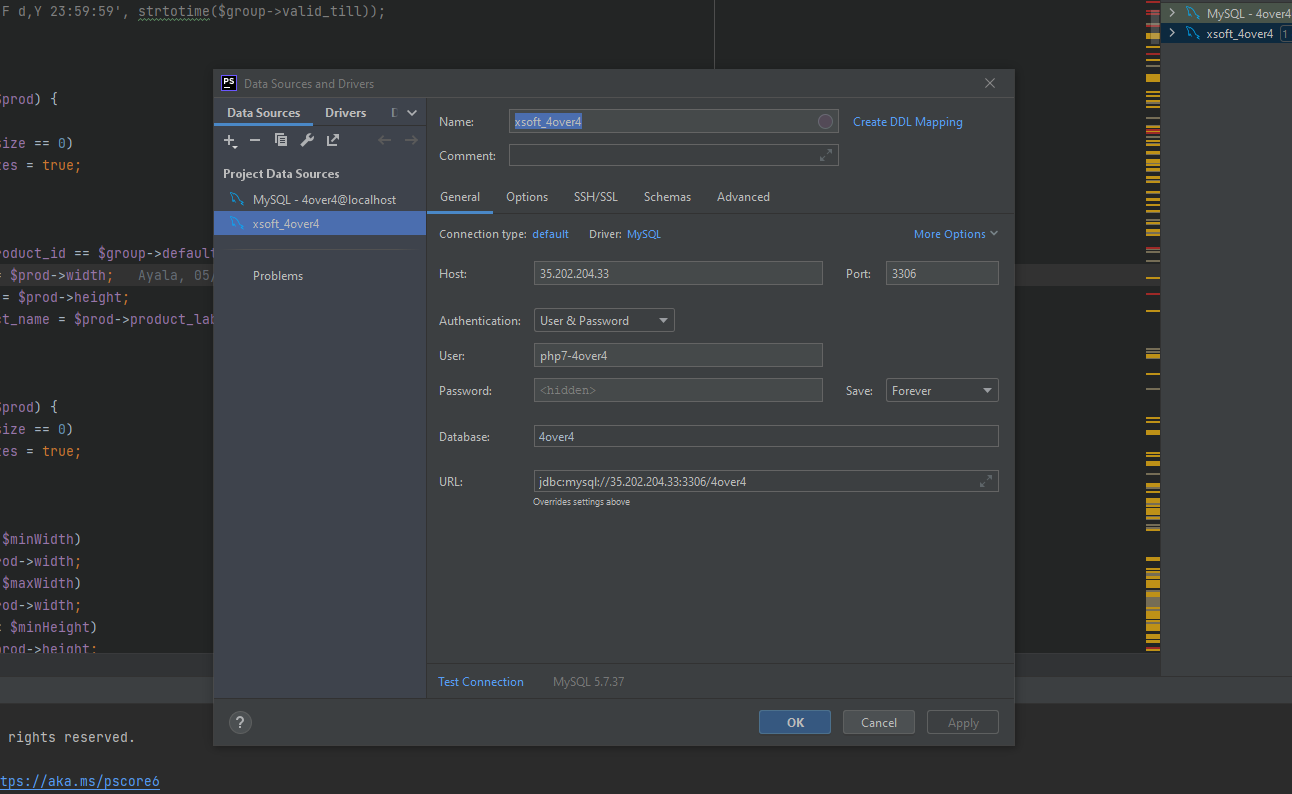Screen dimensions: 1292x794
Task: Confirm the dialog with OK
Action: (x=795, y=722)
